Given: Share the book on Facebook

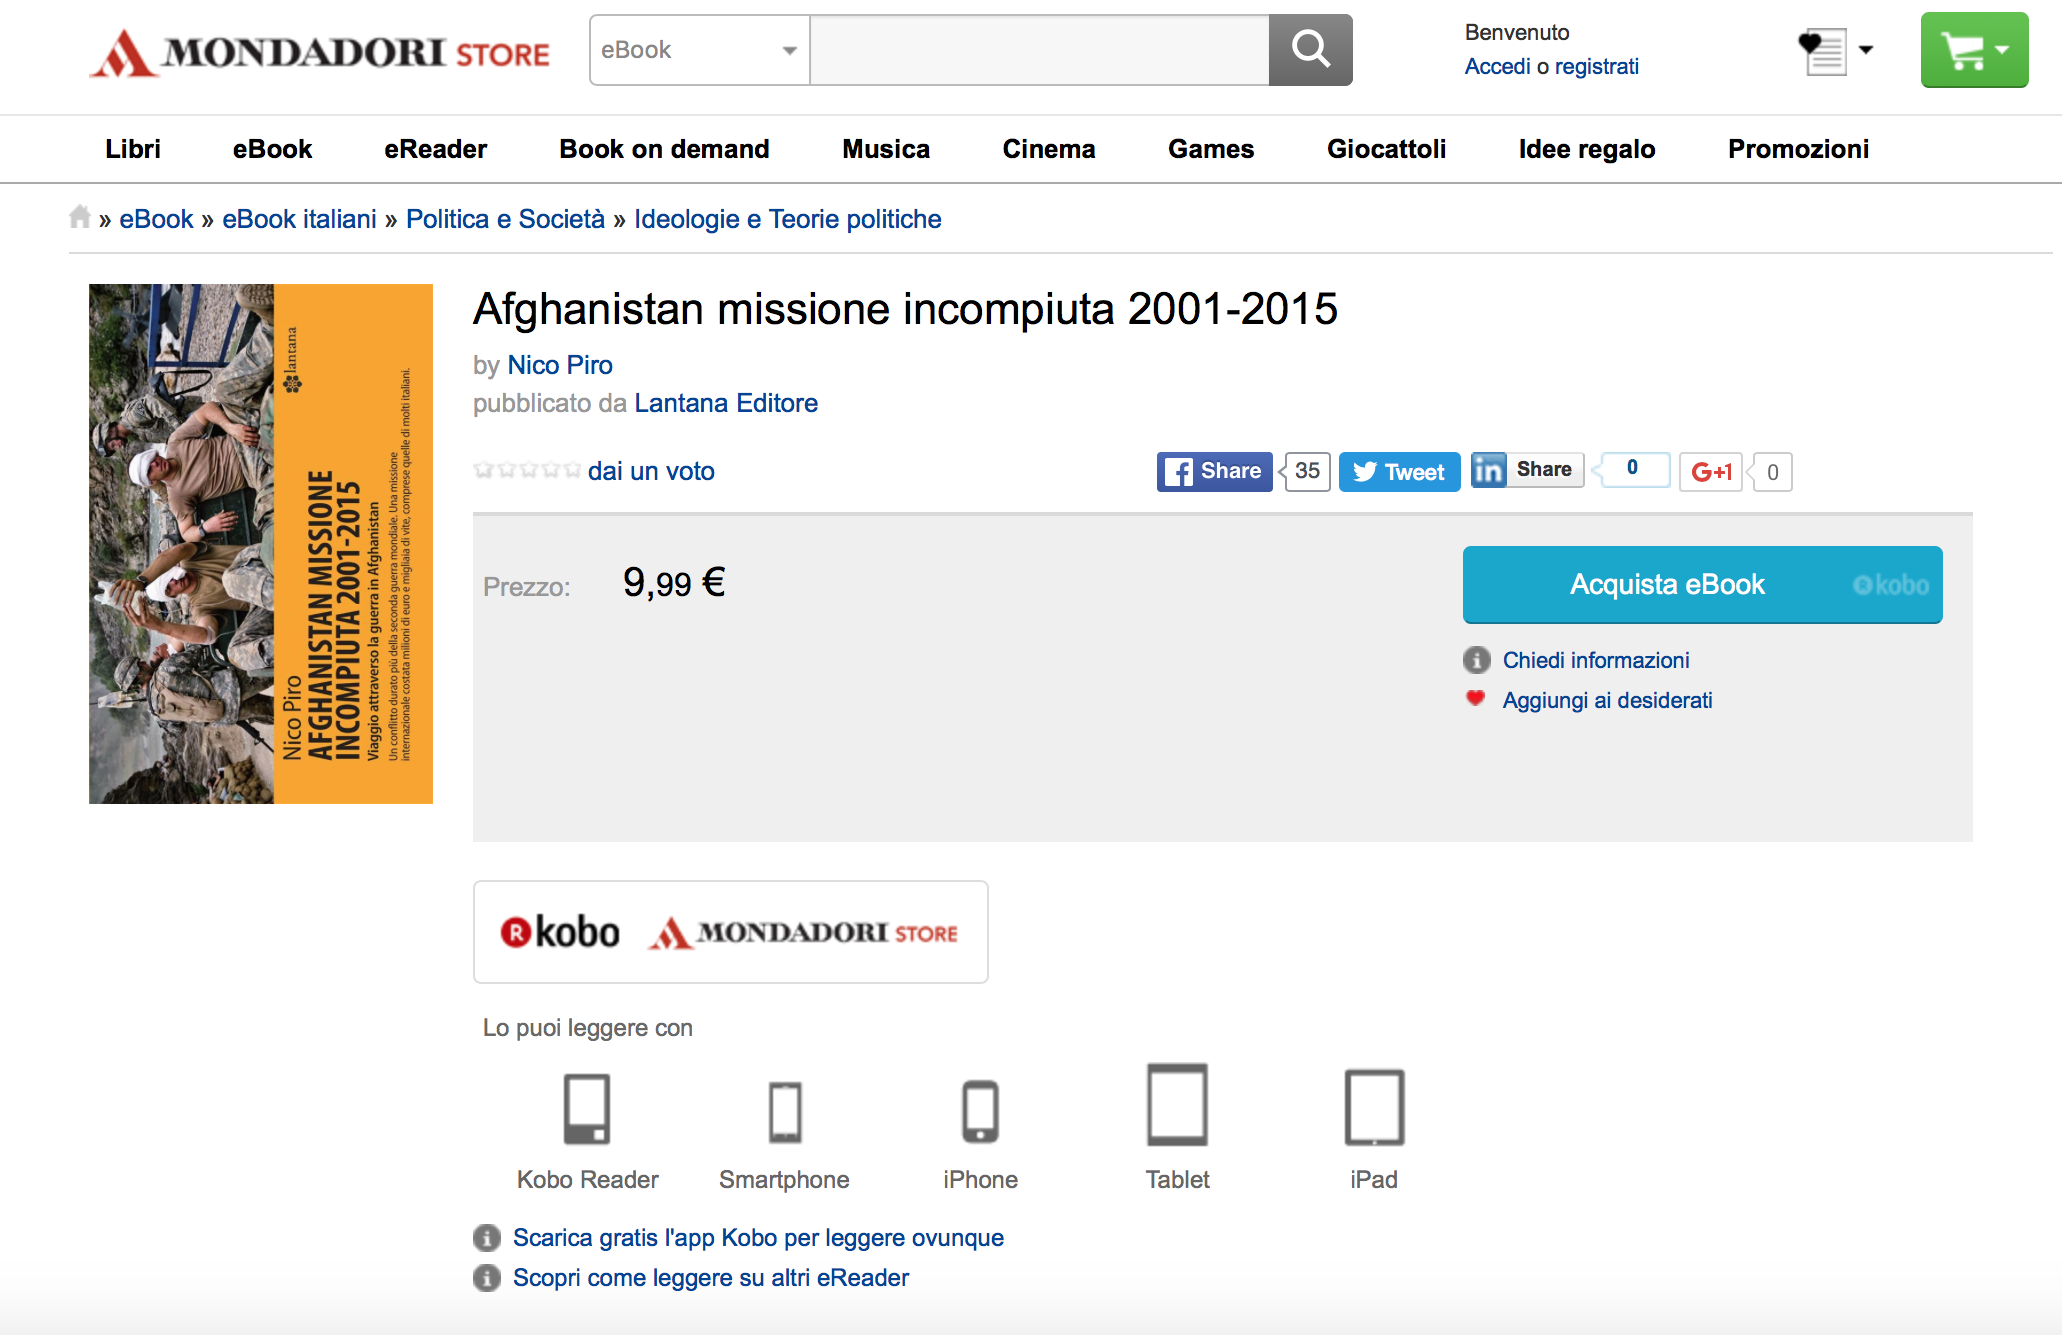Looking at the screenshot, I should point(1214,471).
